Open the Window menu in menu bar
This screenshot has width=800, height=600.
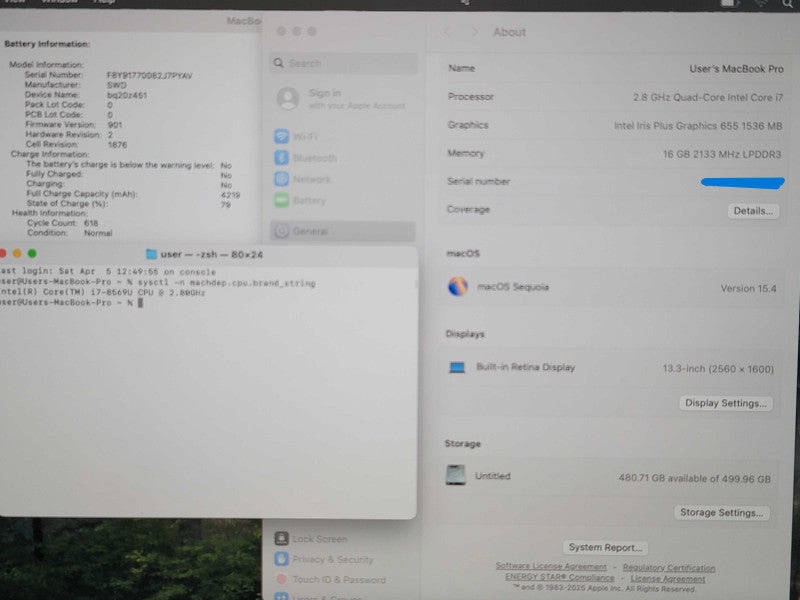pyautogui.click(x=59, y=2)
